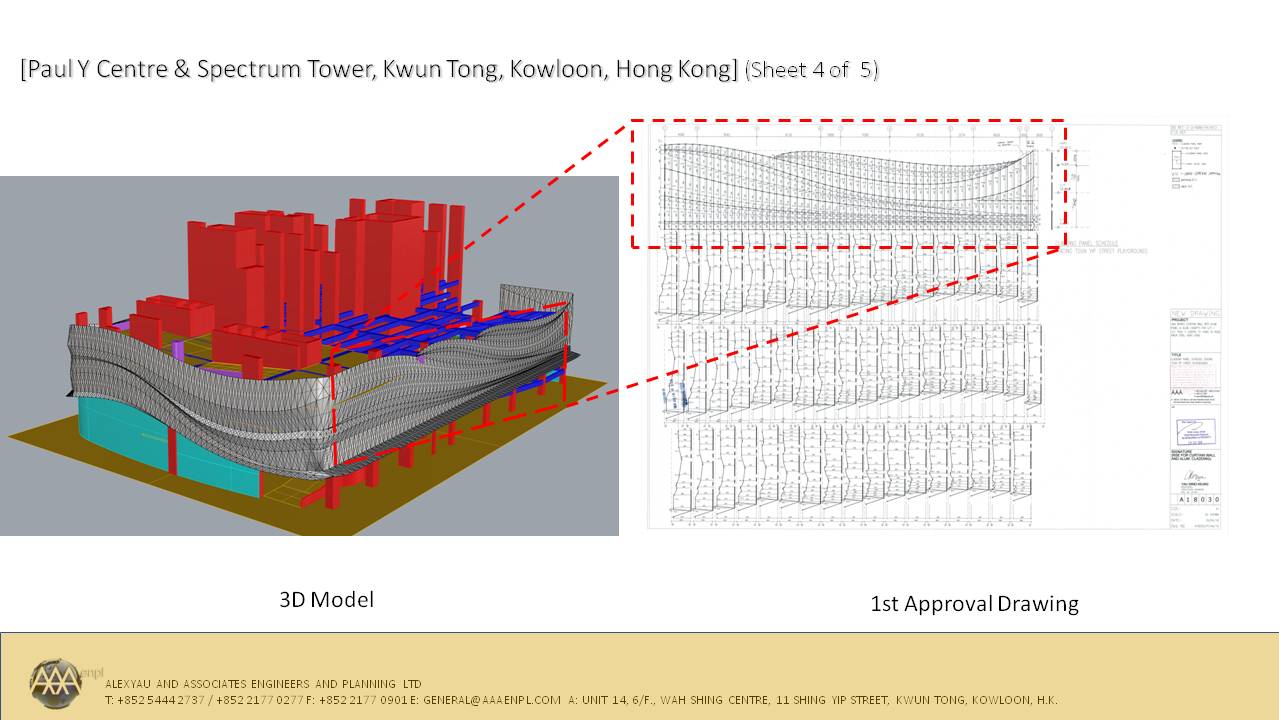
Task: Click the blue handwritten annotation on drawing
Action: pos(676,395)
